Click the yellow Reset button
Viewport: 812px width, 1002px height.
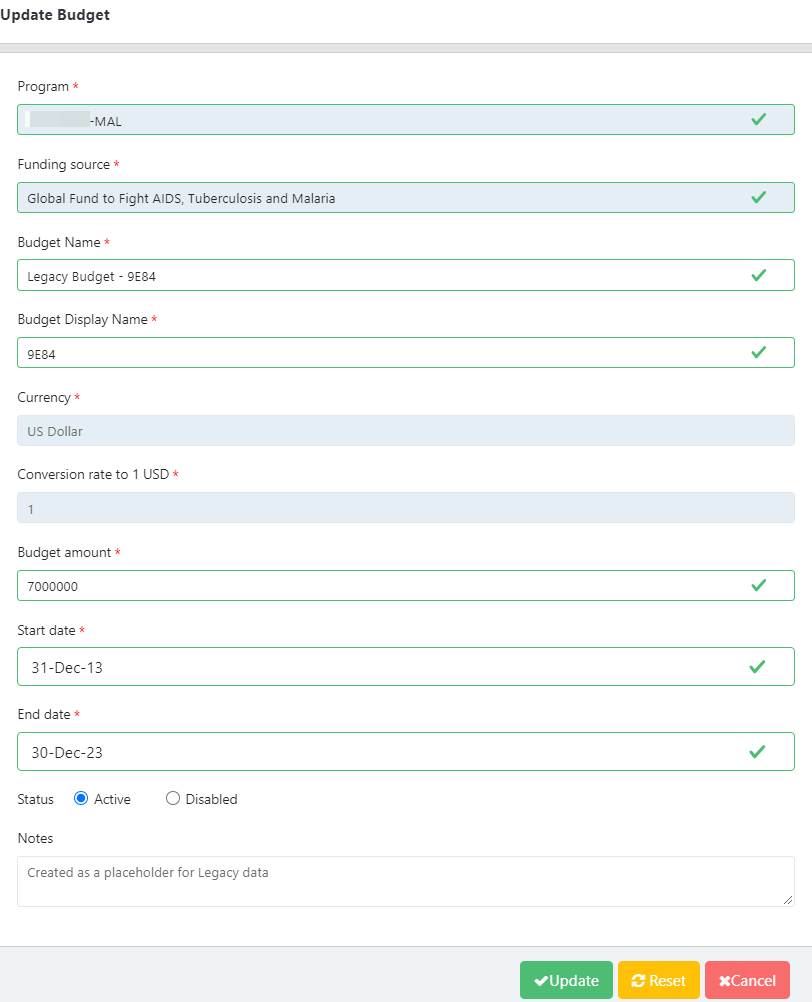pos(659,980)
